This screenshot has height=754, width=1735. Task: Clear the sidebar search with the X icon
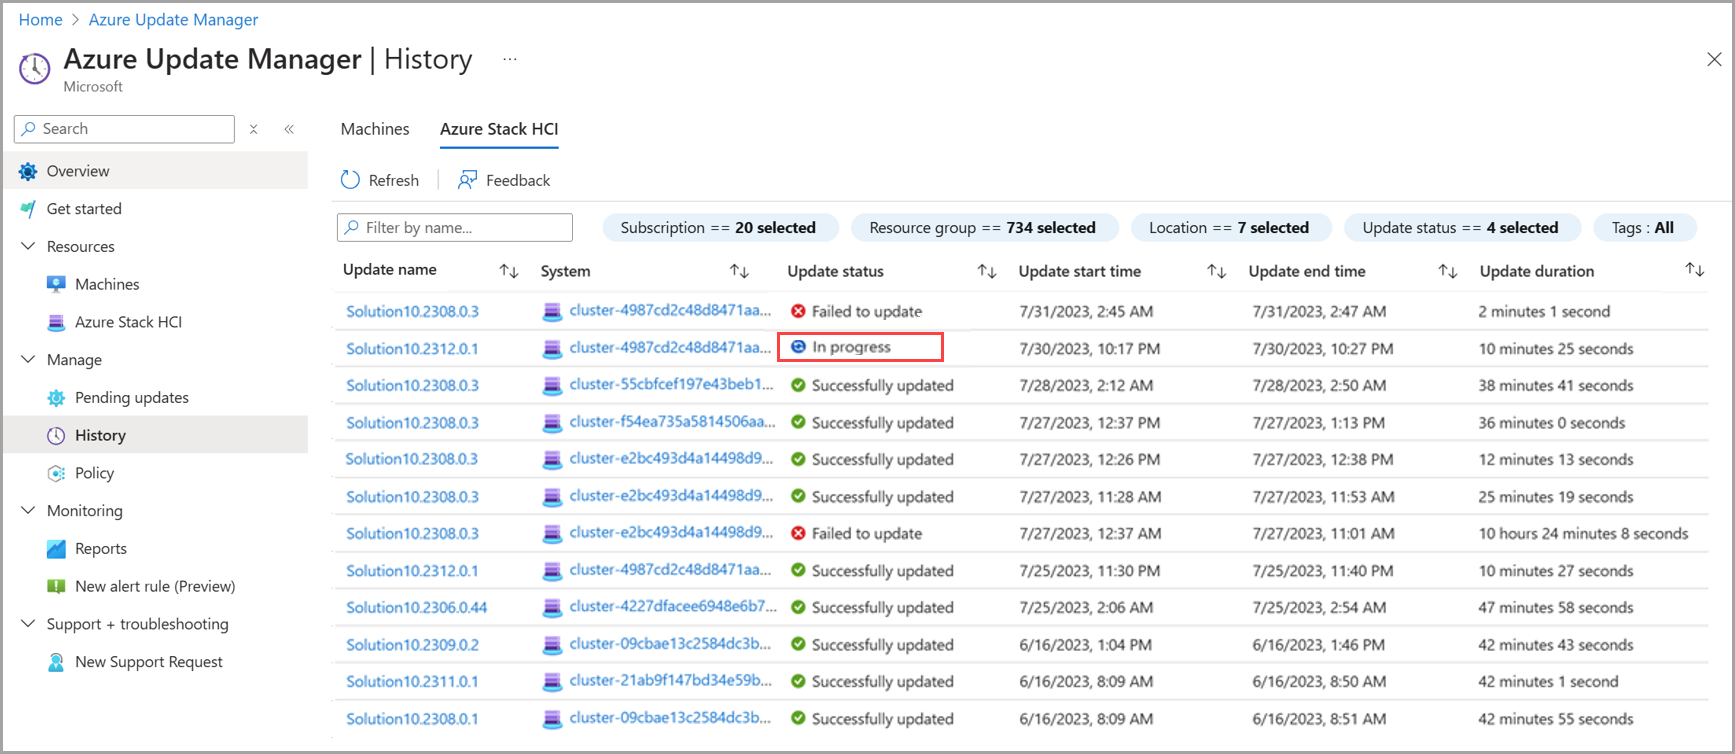254,129
